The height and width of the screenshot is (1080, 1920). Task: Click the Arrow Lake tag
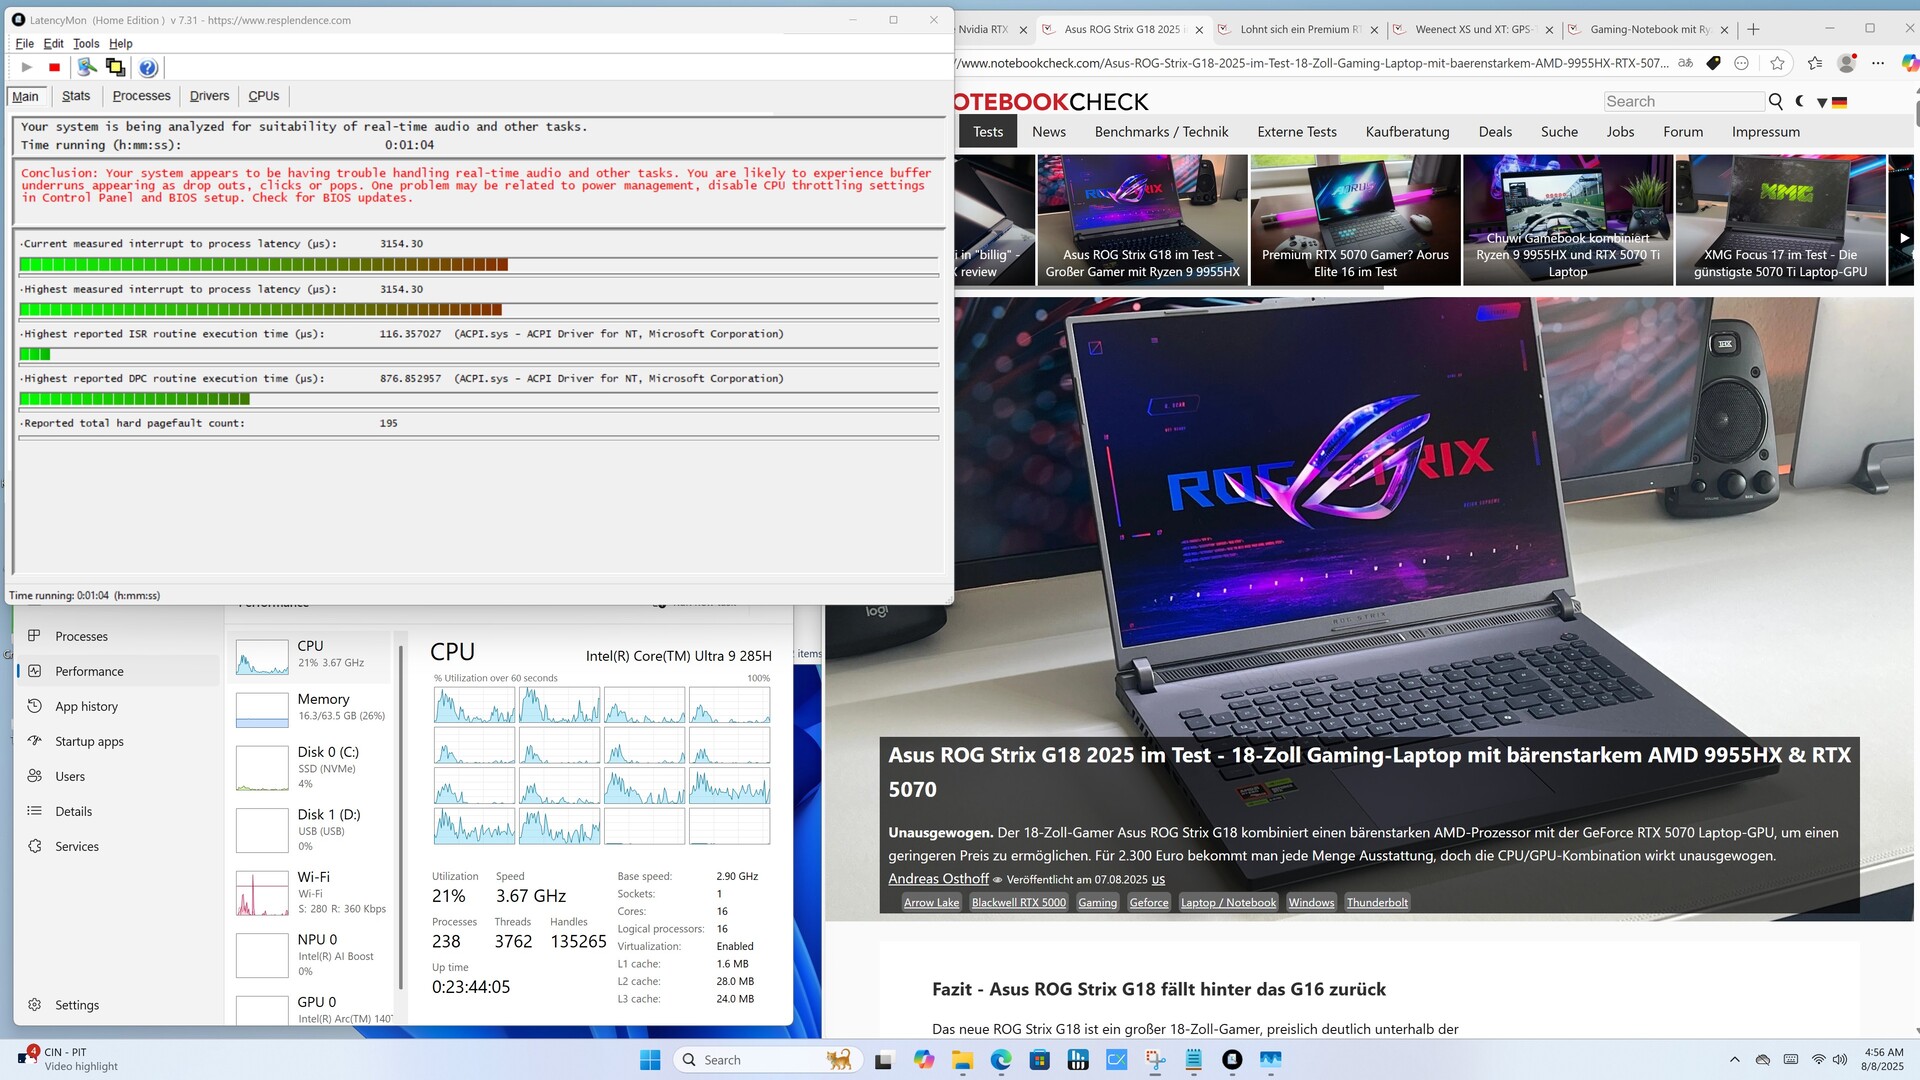(931, 903)
